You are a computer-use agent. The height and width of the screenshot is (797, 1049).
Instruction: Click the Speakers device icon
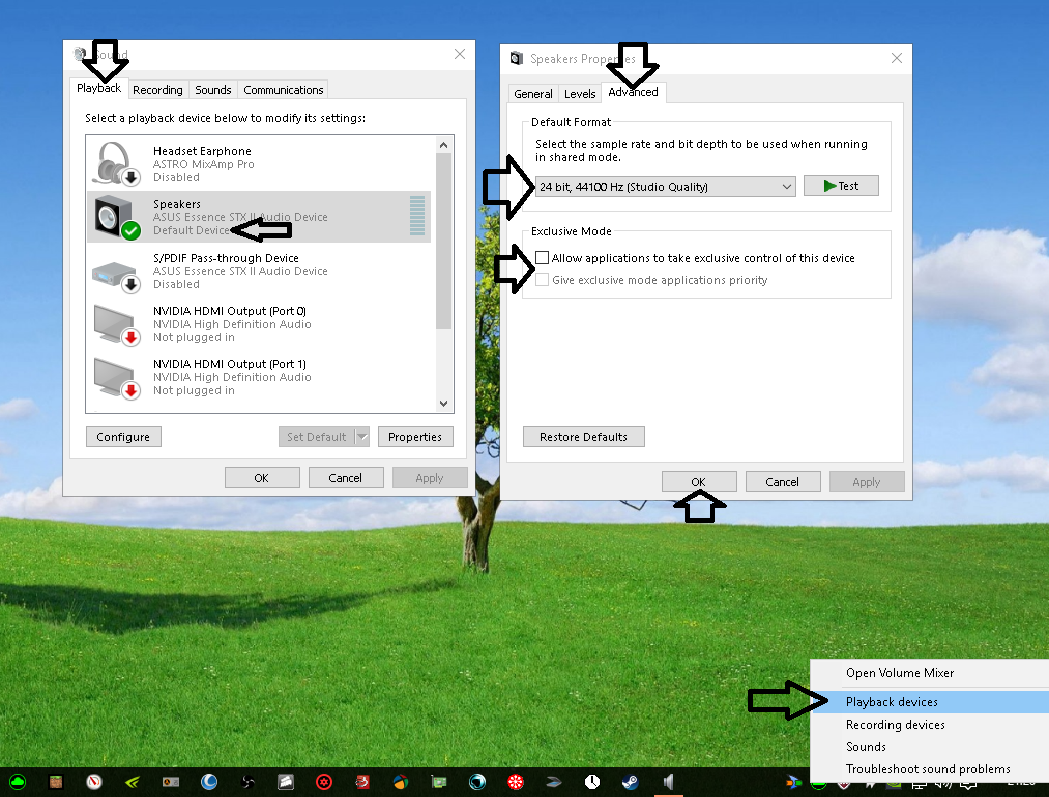coord(115,217)
